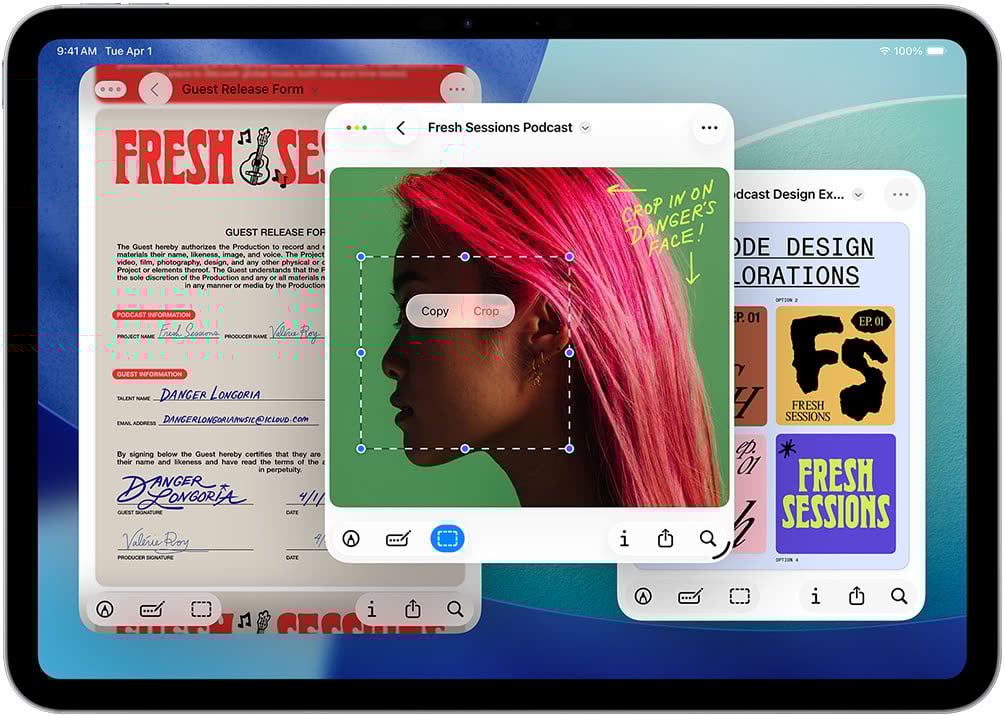Go back in the Guest Release Form window

tap(155, 90)
